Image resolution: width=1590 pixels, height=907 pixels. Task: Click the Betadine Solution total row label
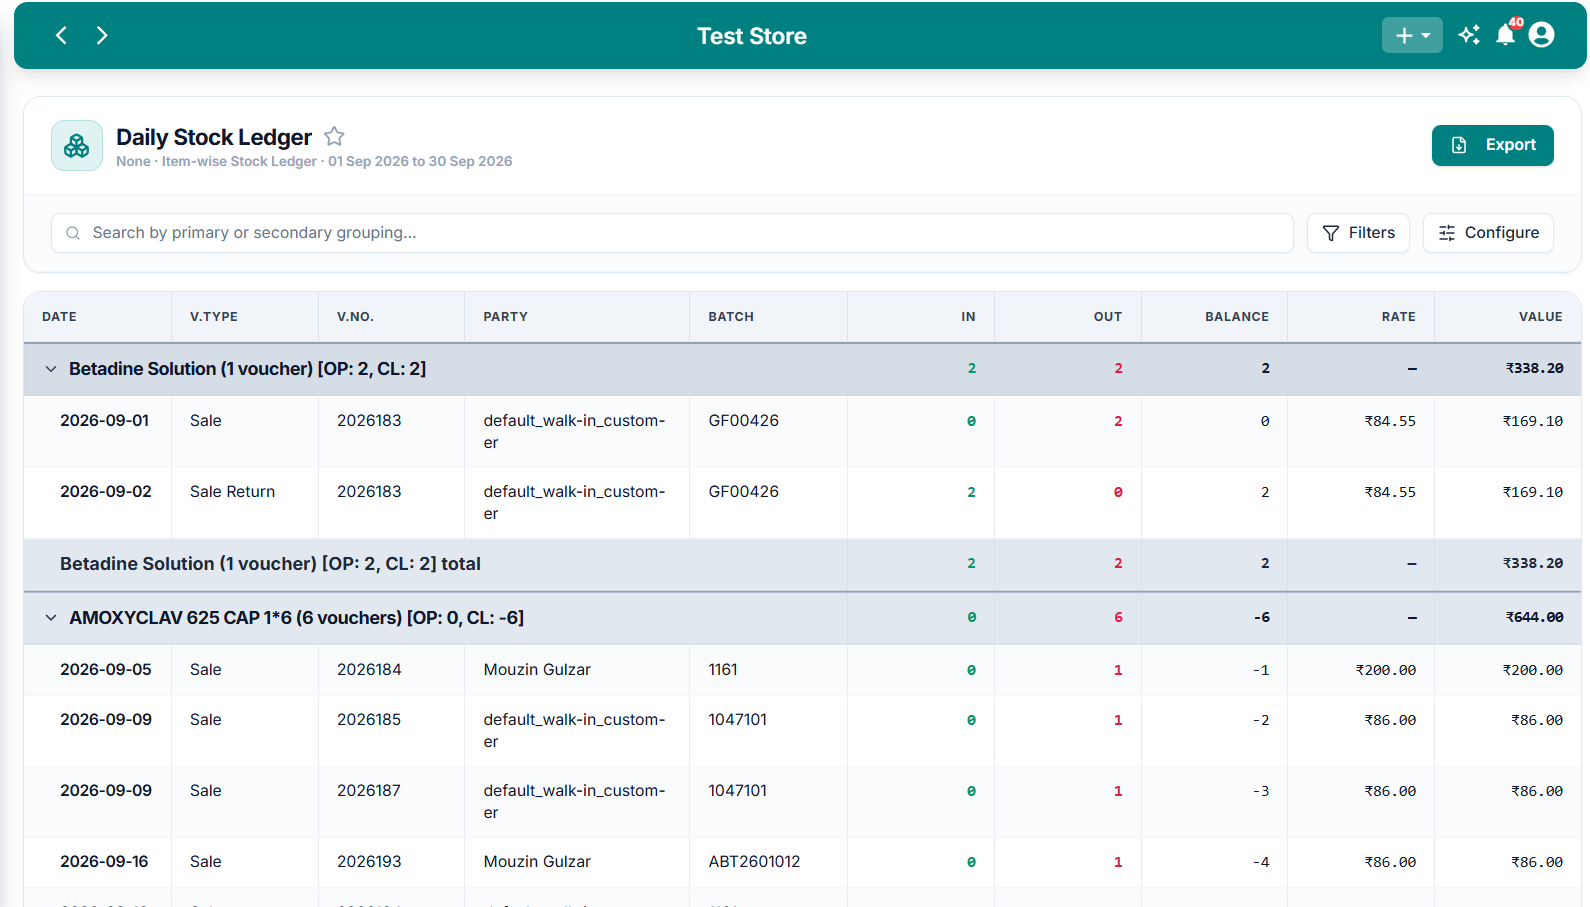[x=270, y=564]
